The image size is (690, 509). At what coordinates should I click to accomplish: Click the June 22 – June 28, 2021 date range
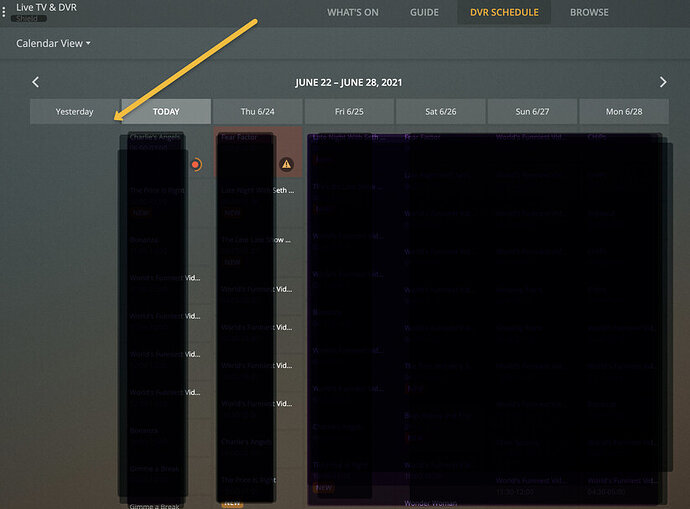[349, 83]
